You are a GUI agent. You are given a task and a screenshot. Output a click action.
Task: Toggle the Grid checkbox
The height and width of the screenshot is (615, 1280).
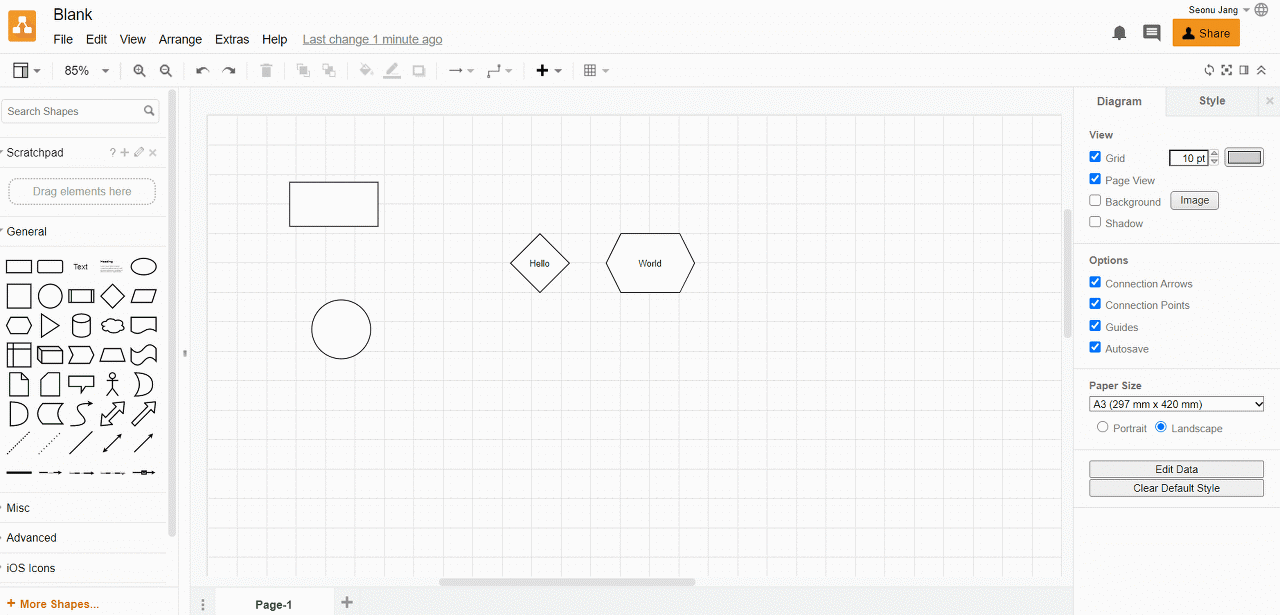1095,157
